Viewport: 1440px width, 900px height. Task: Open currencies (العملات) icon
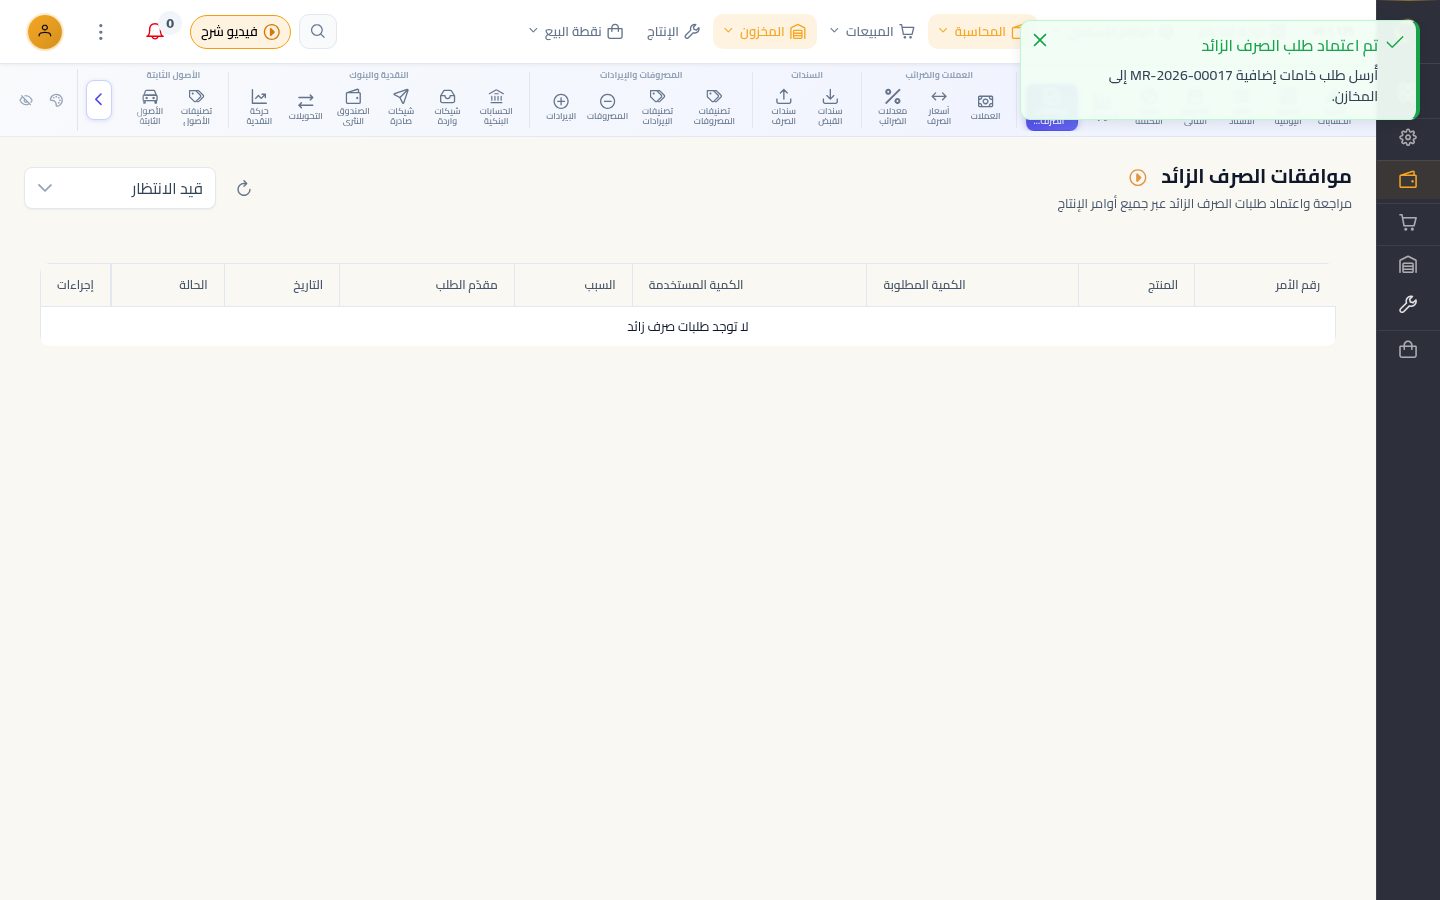click(985, 106)
